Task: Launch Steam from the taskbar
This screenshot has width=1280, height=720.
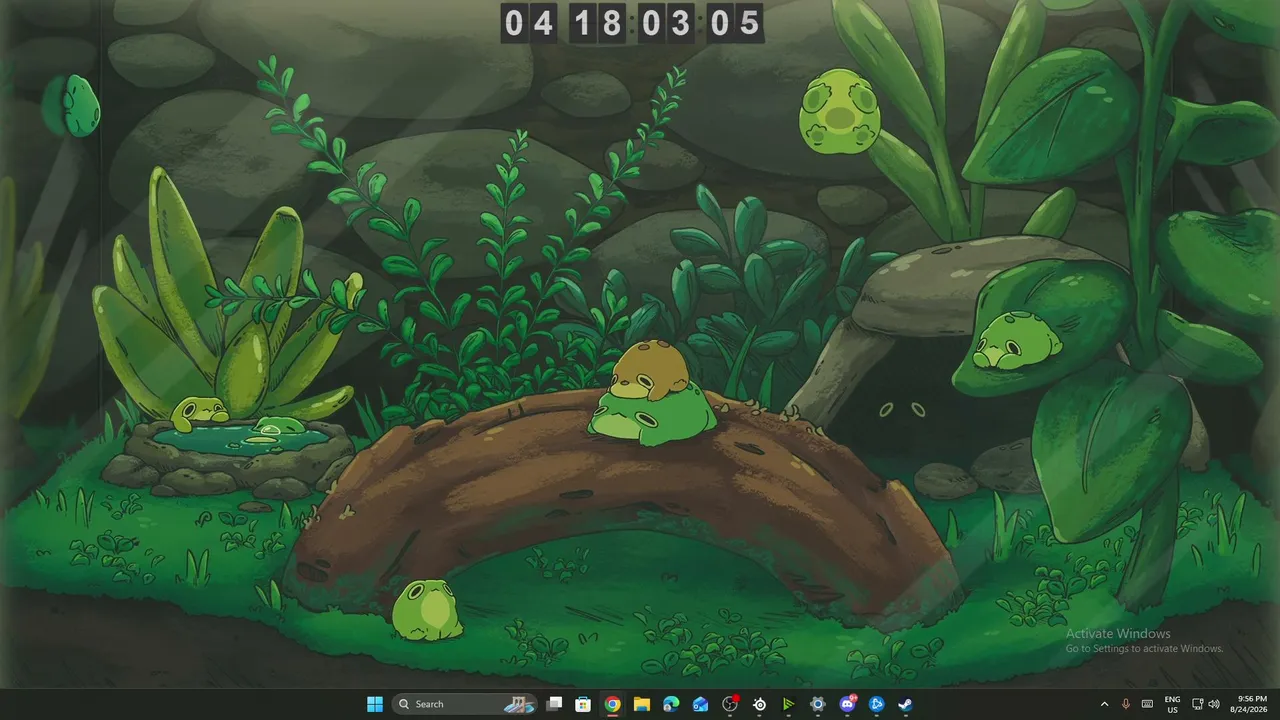Action: 906,704
